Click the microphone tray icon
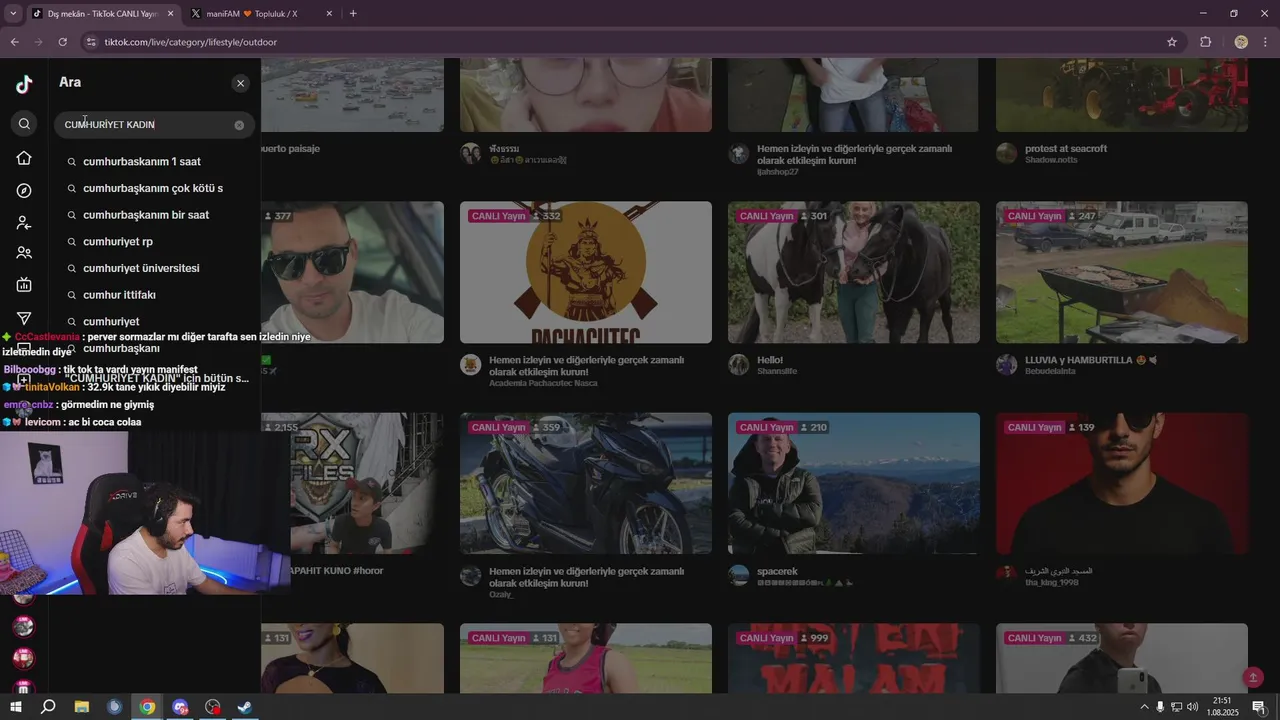This screenshot has height=720, width=1280. point(1160,707)
